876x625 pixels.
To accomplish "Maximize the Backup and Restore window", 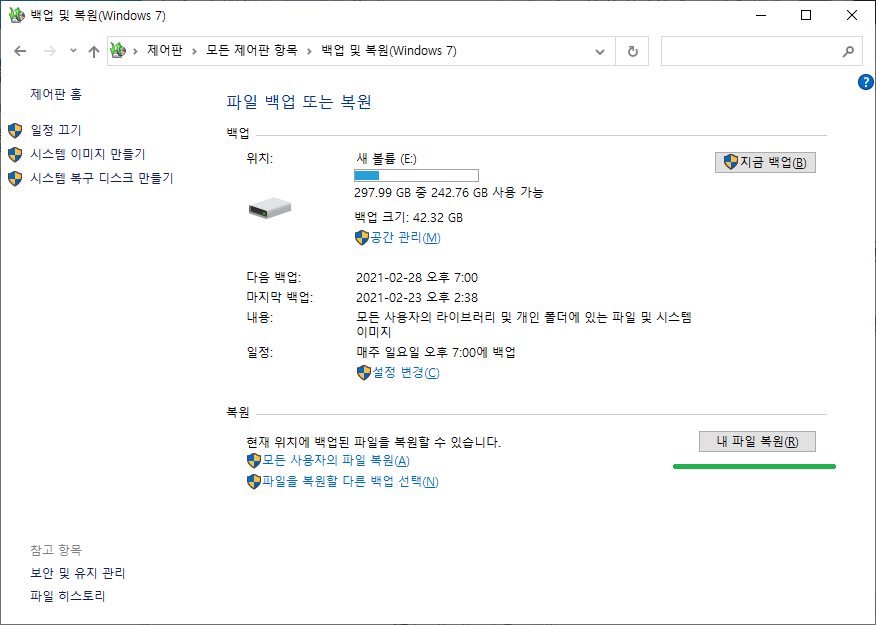I will [x=806, y=15].
